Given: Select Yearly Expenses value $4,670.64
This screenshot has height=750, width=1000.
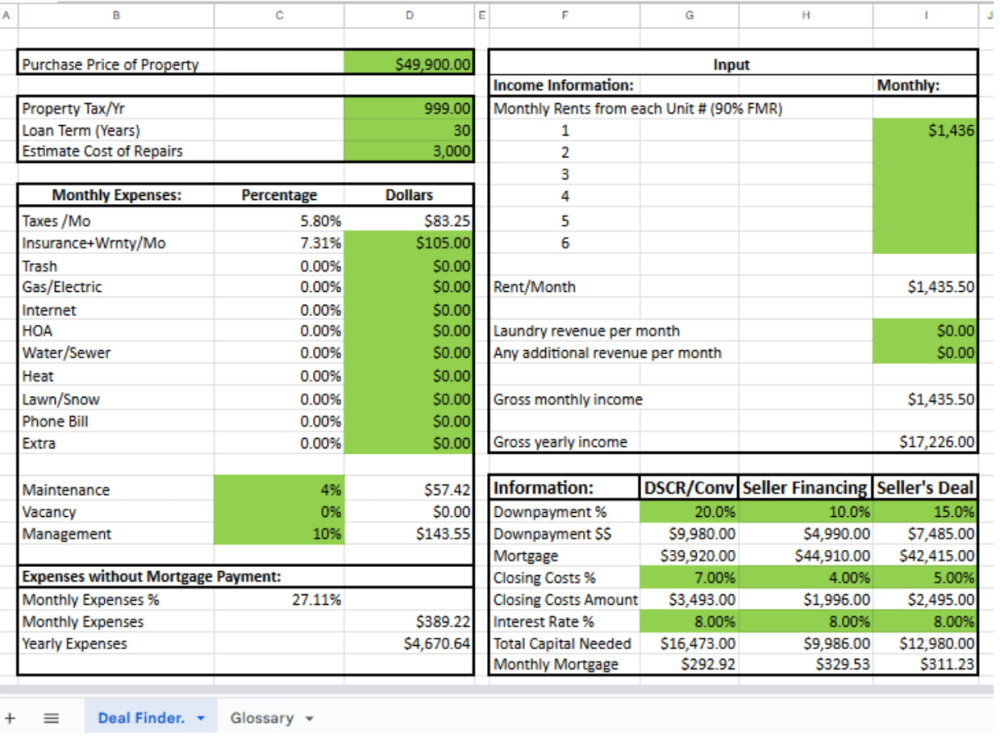Looking at the screenshot, I should pos(409,643).
